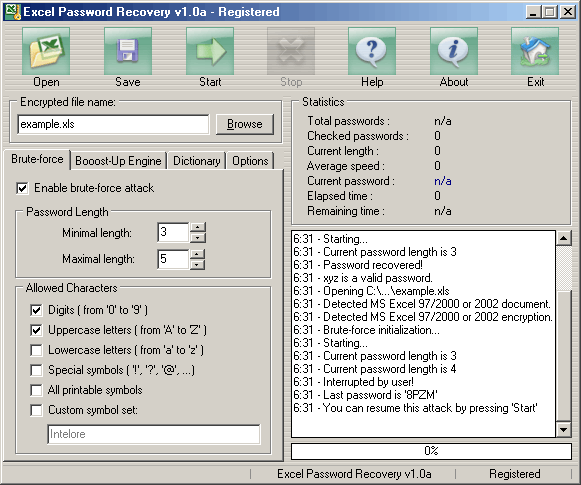Viewport: 581px width, 485px height.
Task: Uncheck Digits from '0' to '9'
Action: click(36, 310)
